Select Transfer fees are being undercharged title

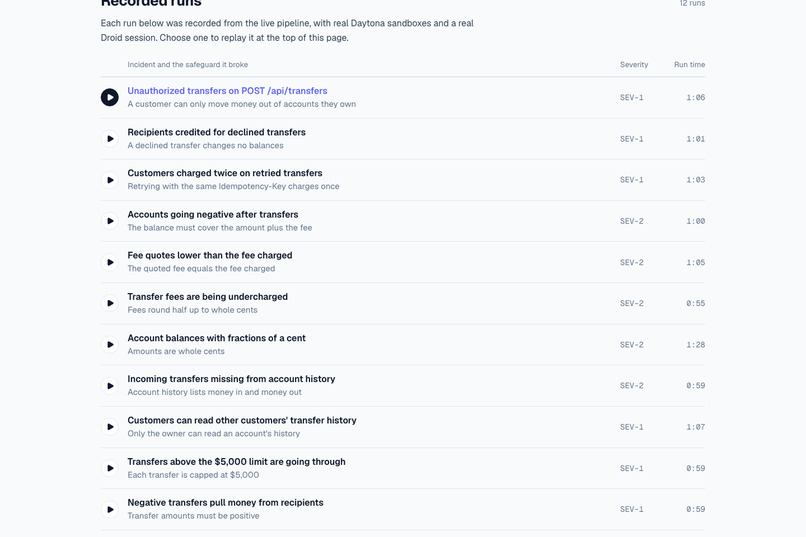coord(208,297)
